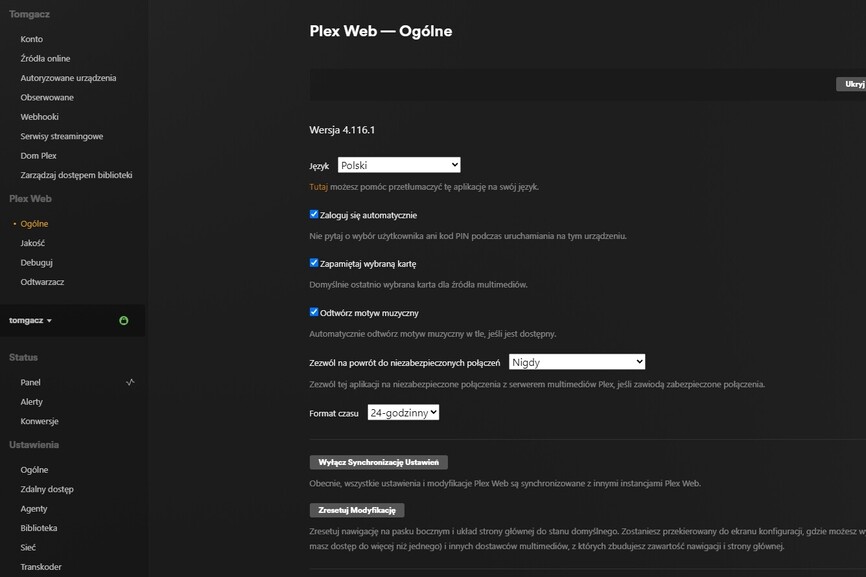Open the Konto settings page
Viewport: 866px width, 577px height.
[31, 39]
